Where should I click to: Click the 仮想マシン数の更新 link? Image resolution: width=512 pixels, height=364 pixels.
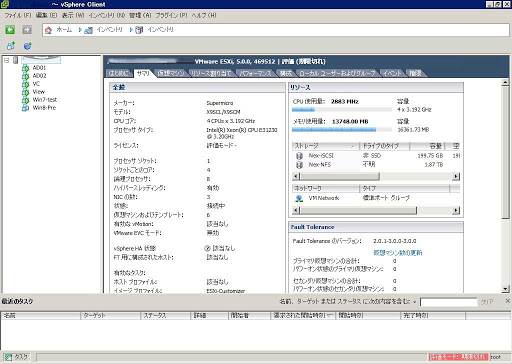pos(398,253)
